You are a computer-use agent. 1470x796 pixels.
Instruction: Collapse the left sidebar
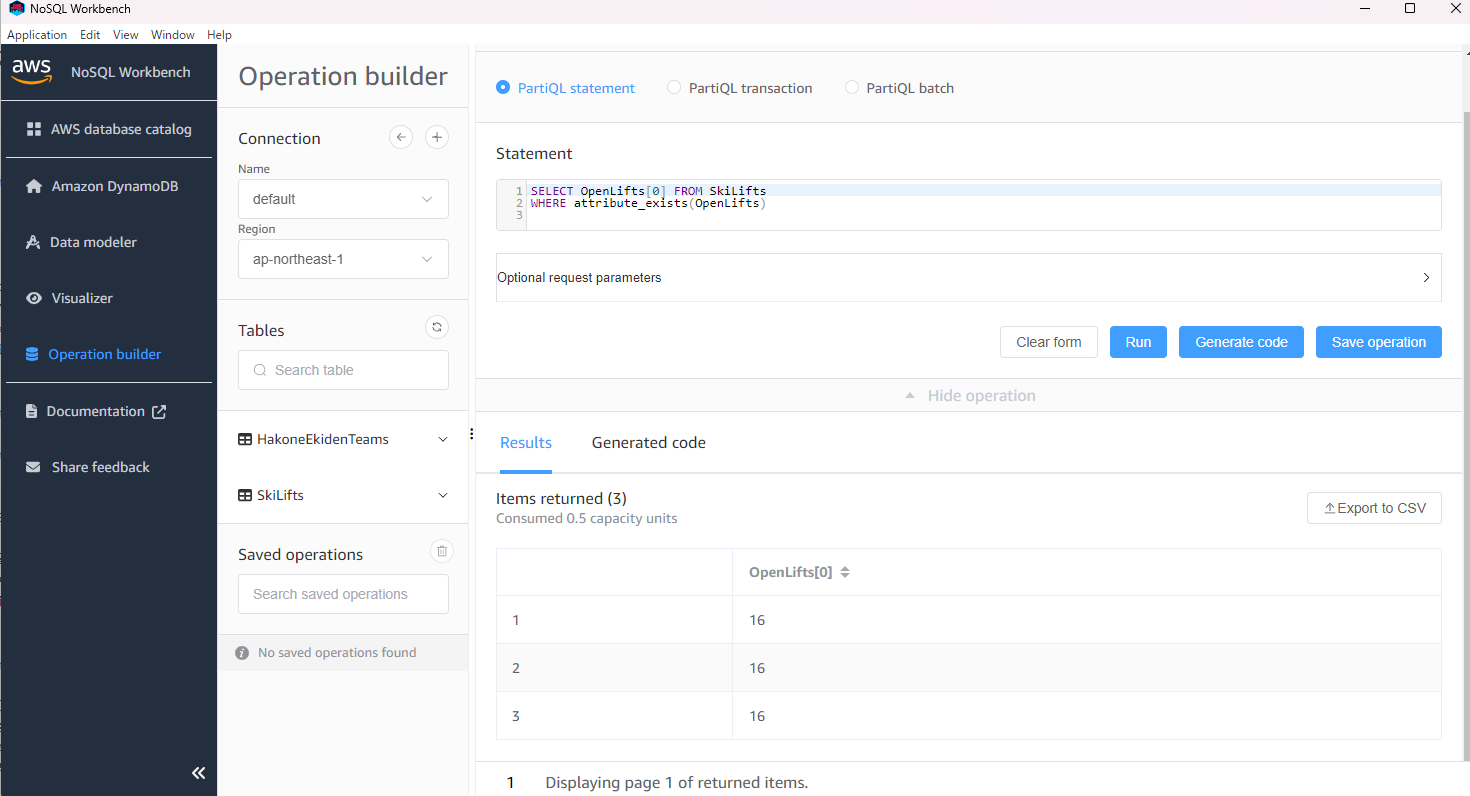pos(198,772)
